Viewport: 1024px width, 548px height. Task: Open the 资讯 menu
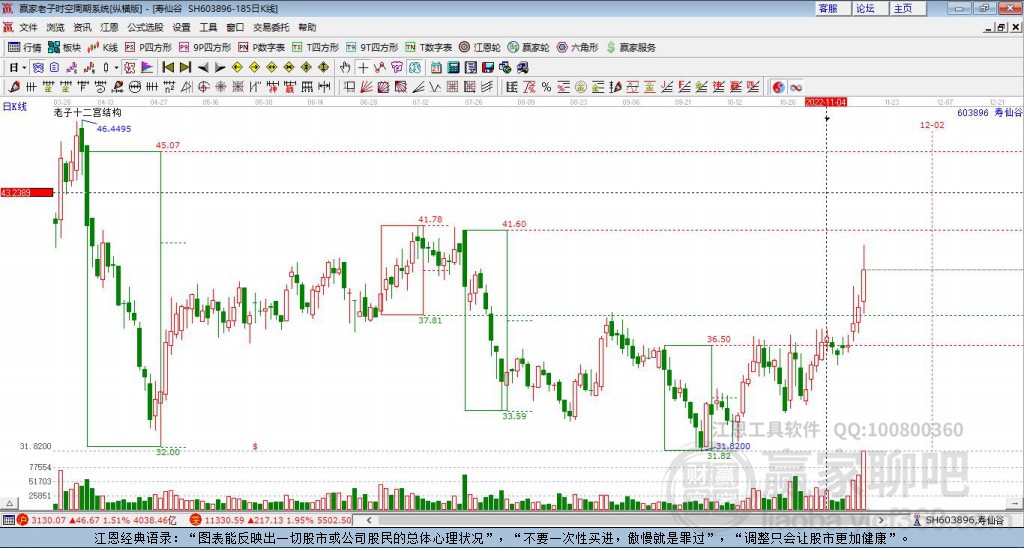pos(82,27)
